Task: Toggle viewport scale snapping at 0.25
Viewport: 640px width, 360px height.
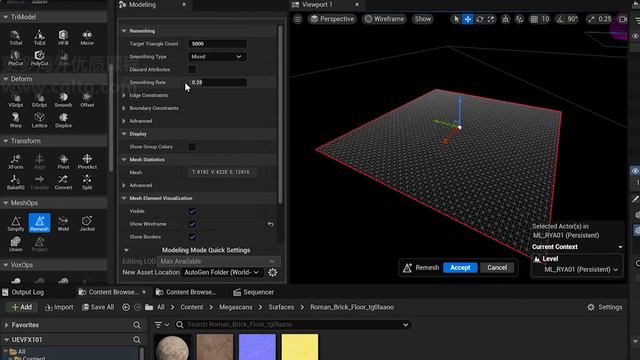Action: pos(591,19)
